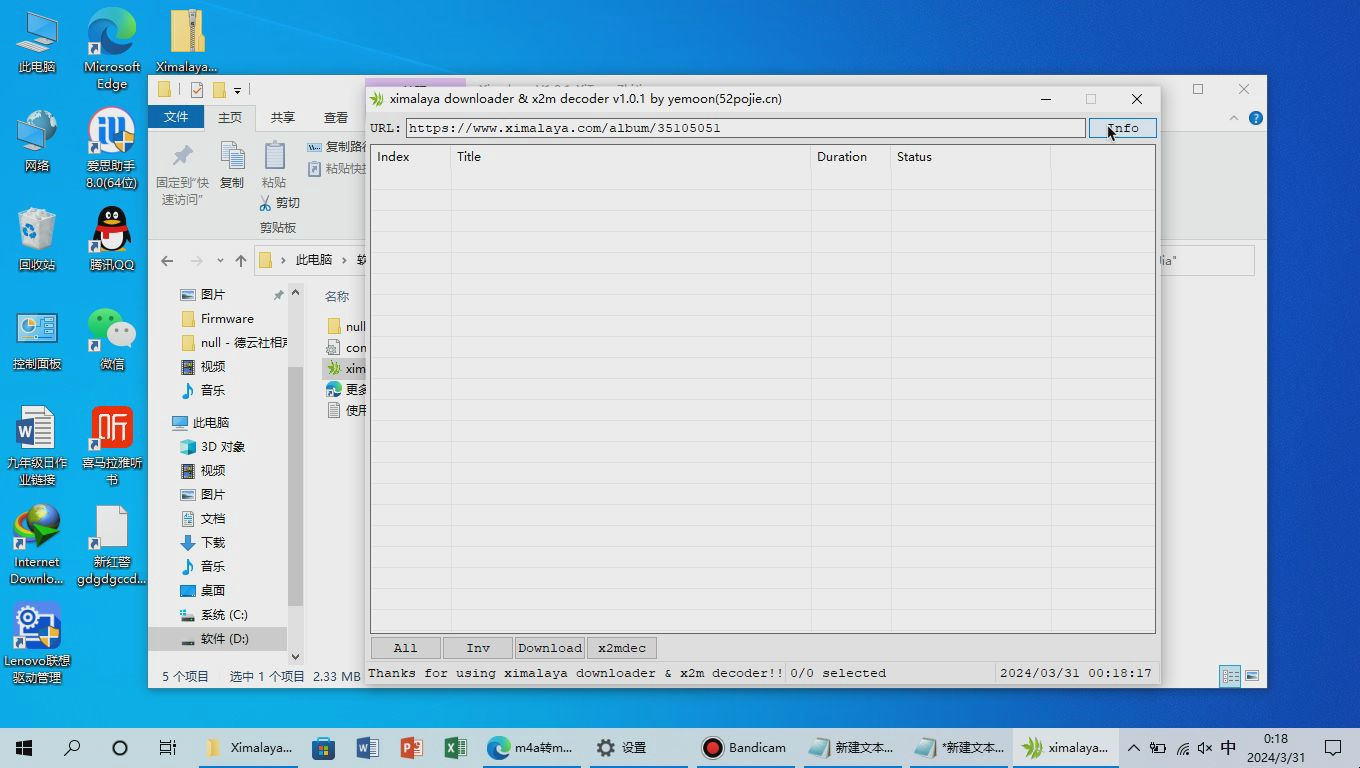
Task: Switch to Bandicam taskbar window
Action: point(744,748)
